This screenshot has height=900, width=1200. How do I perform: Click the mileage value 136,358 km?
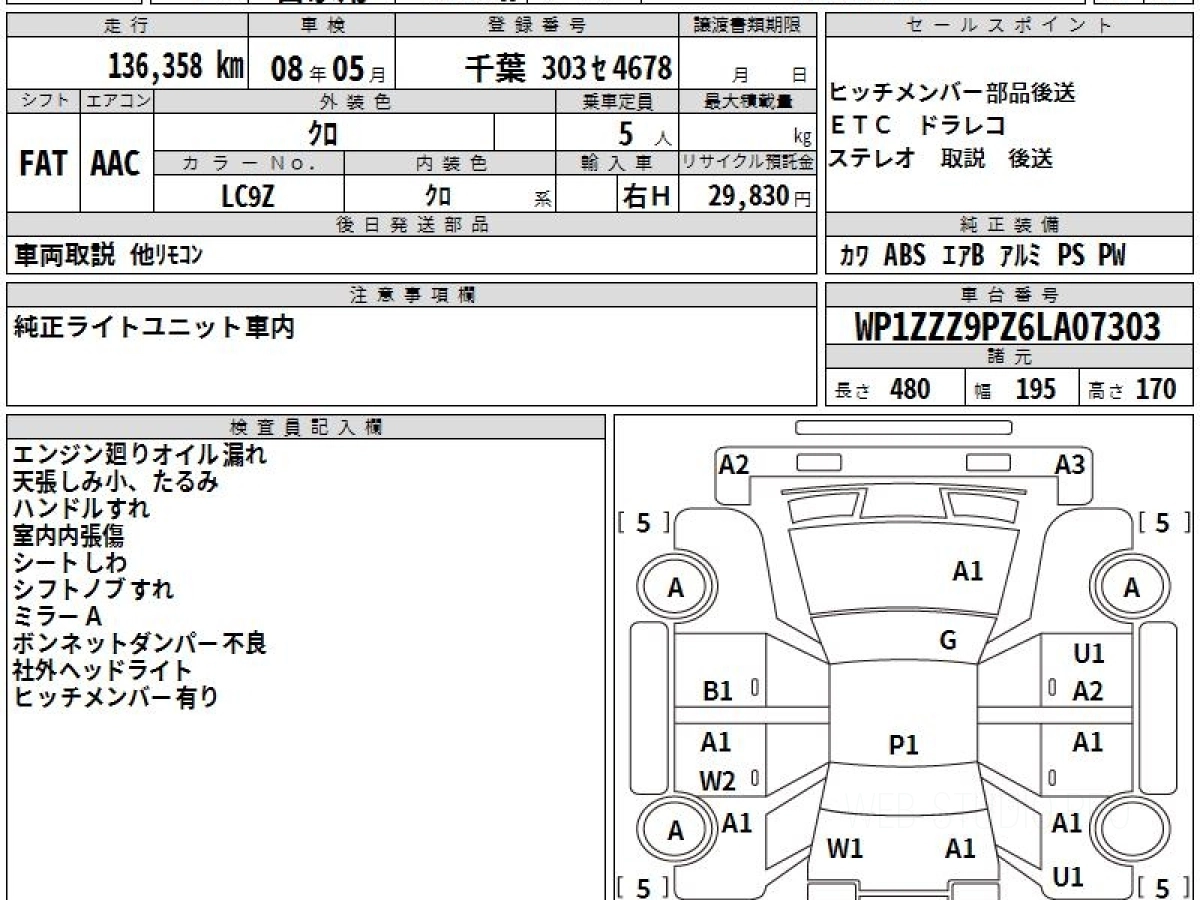[175, 67]
